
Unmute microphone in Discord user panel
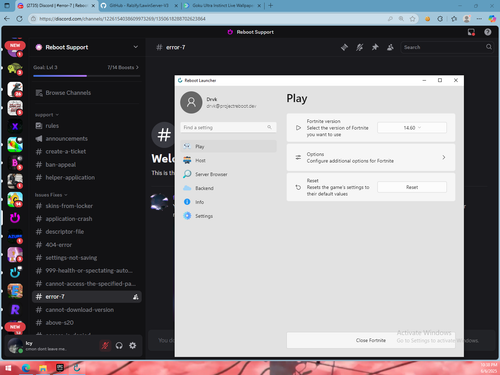(x=105, y=346)
